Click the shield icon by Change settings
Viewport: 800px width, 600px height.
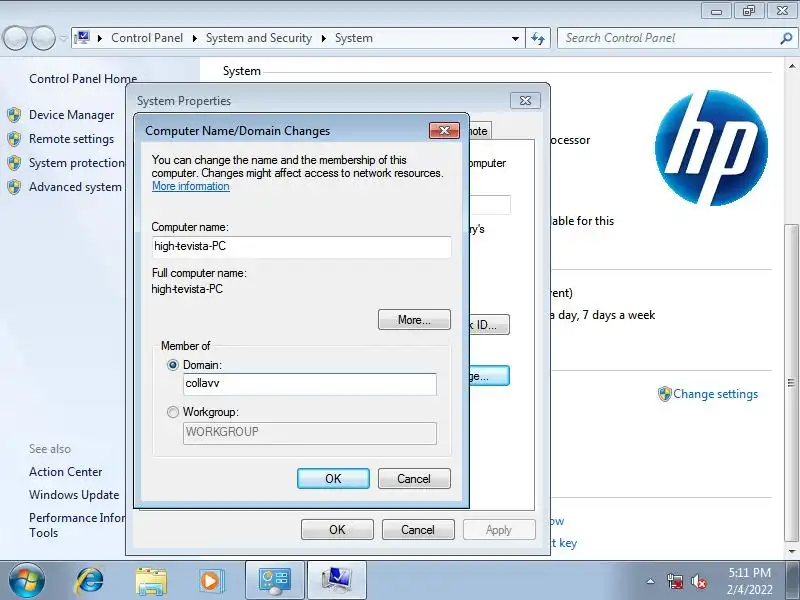664,394
